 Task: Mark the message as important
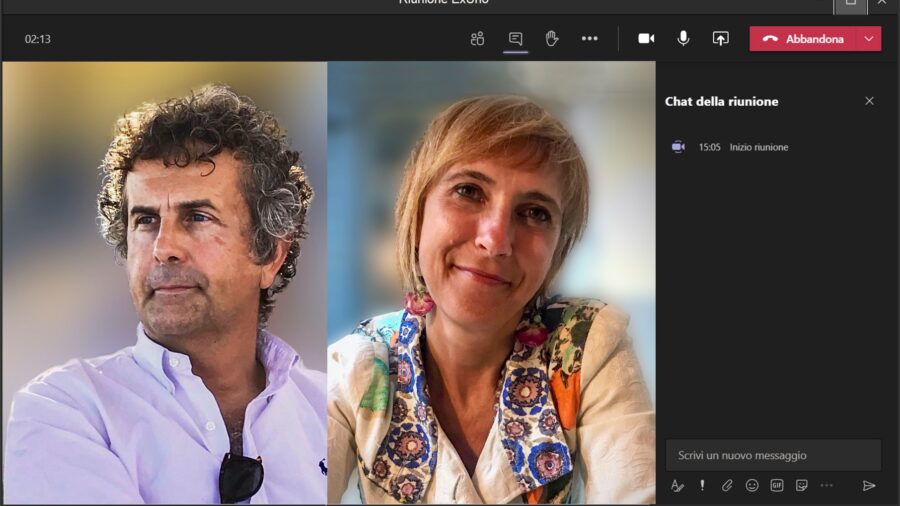click(x=702, y=485)
